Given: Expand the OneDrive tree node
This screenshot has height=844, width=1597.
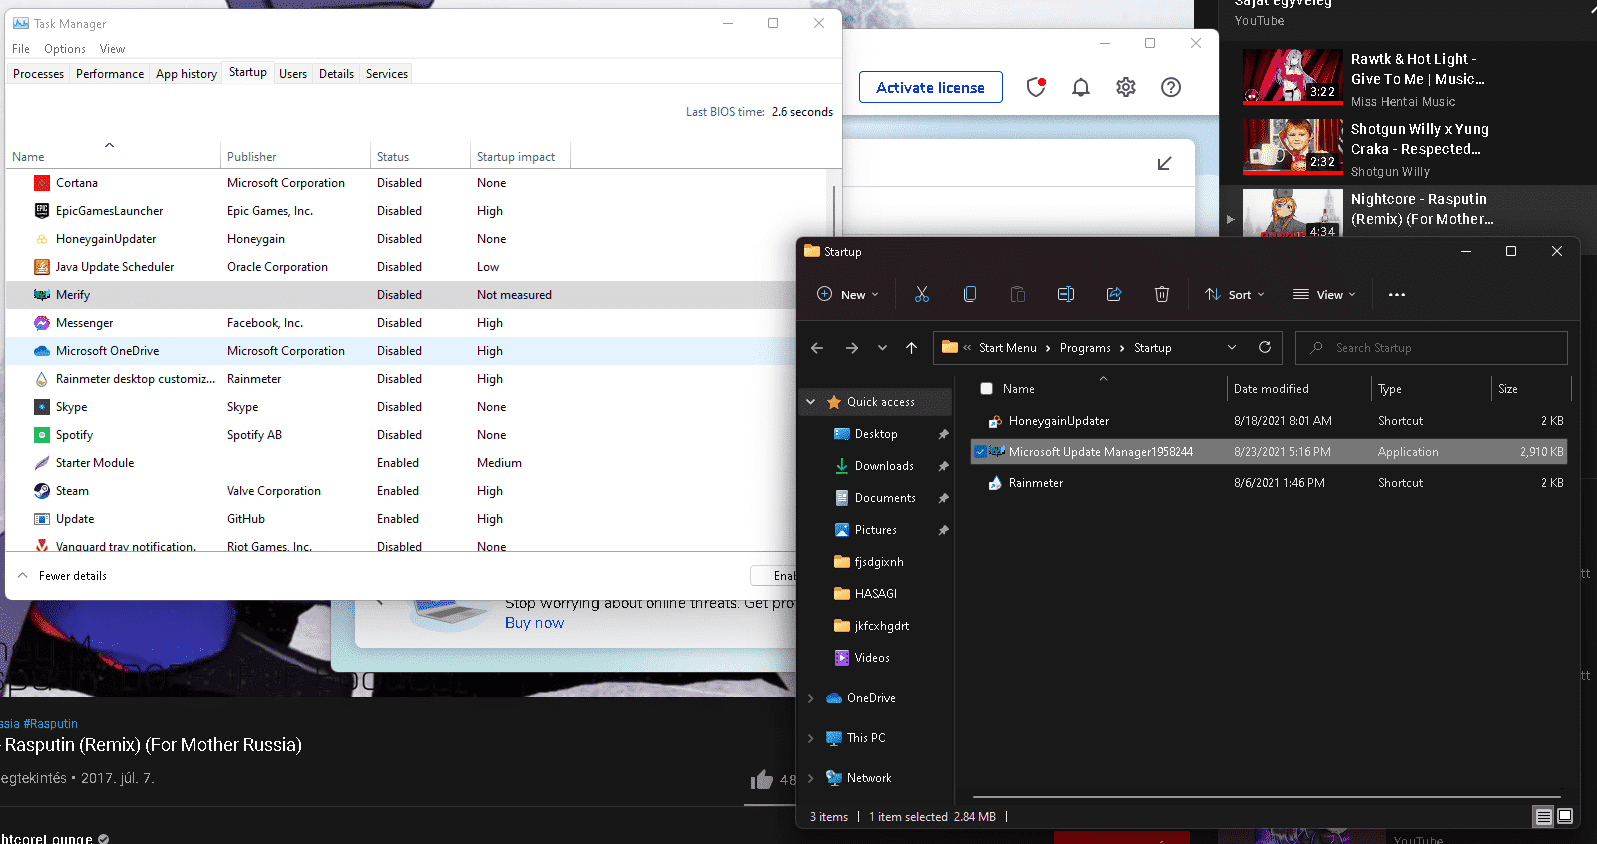Looking at the screenshot, I should 811,698.
